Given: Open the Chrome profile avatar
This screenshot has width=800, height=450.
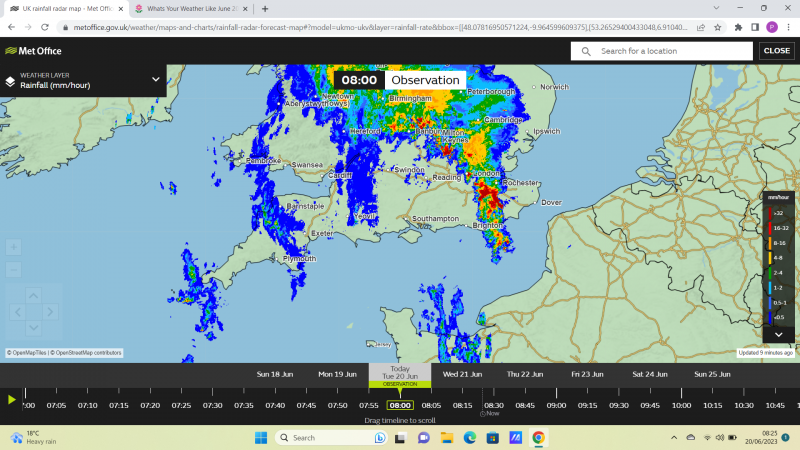Looking at the screenshot, I should 772,27.
